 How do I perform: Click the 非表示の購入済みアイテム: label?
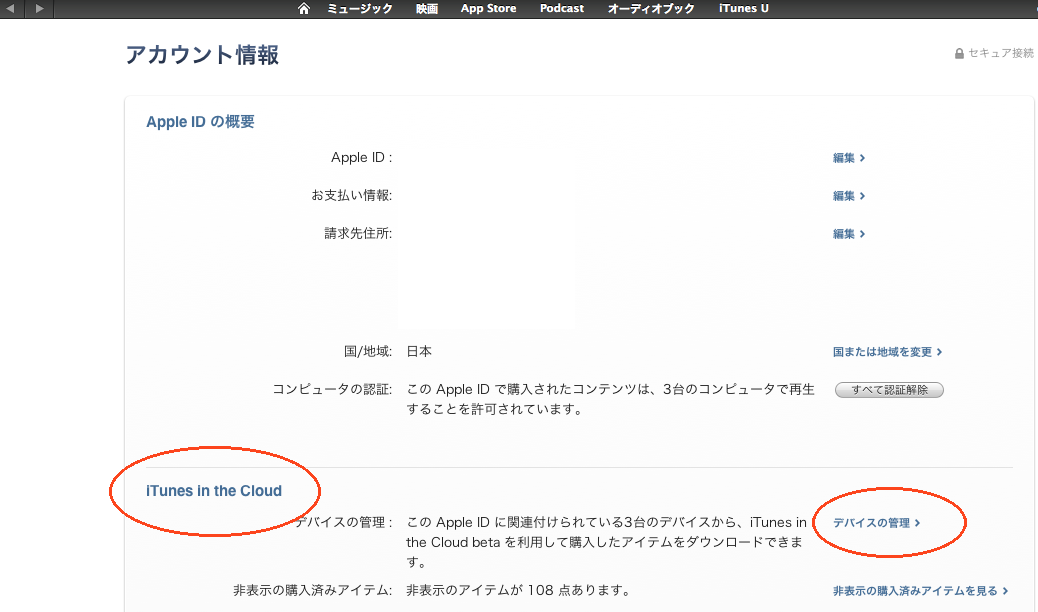[x=312, y=590]
